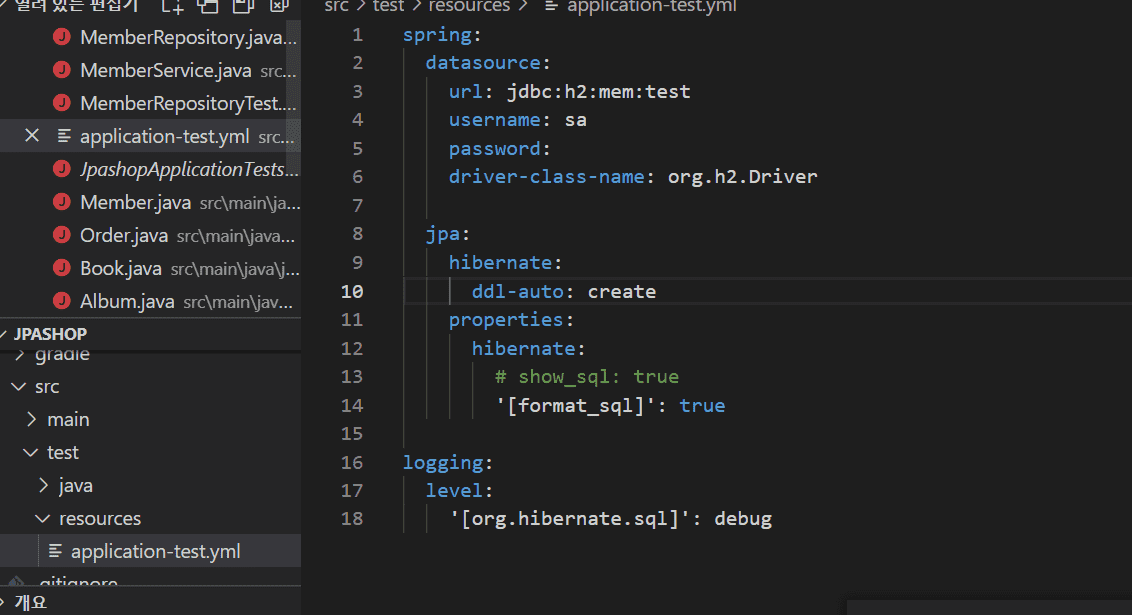This screenshot has width=1132, height=615.
Task: Collapse the src folder
Action: click(x=17, y=387)
